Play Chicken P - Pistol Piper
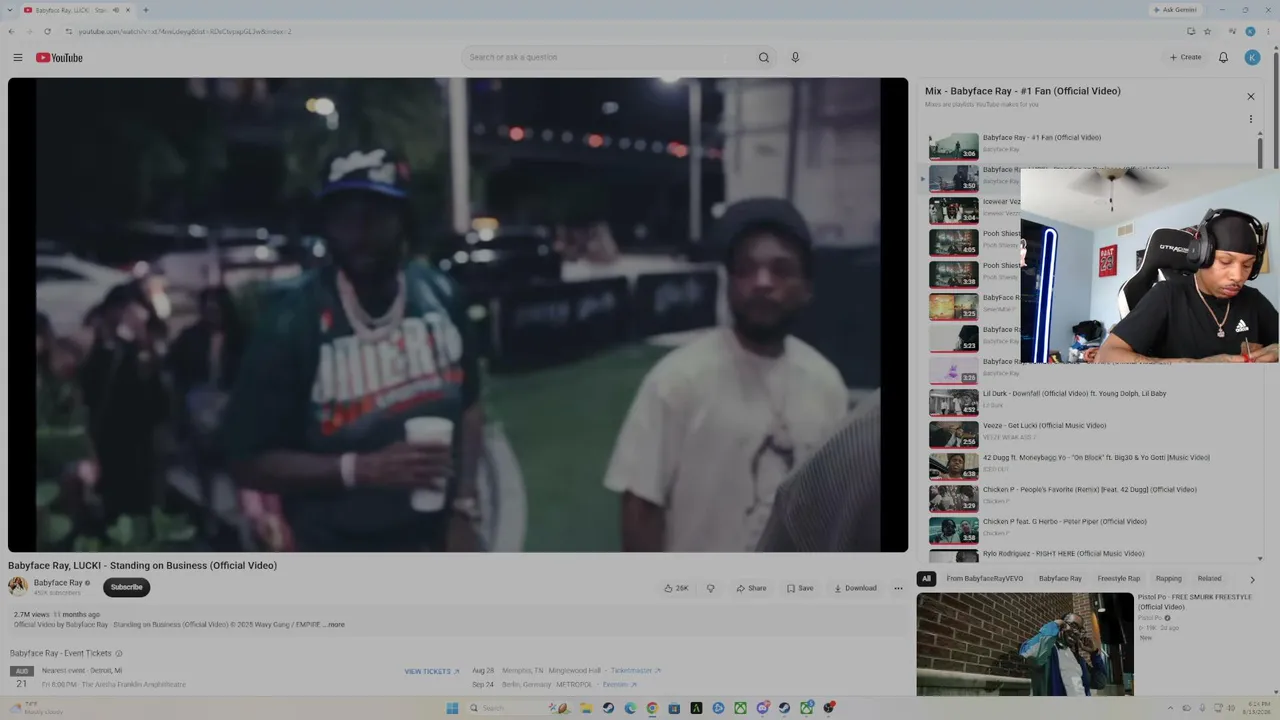Screen dimensions: 1280x720 (x=1090, y=529)
